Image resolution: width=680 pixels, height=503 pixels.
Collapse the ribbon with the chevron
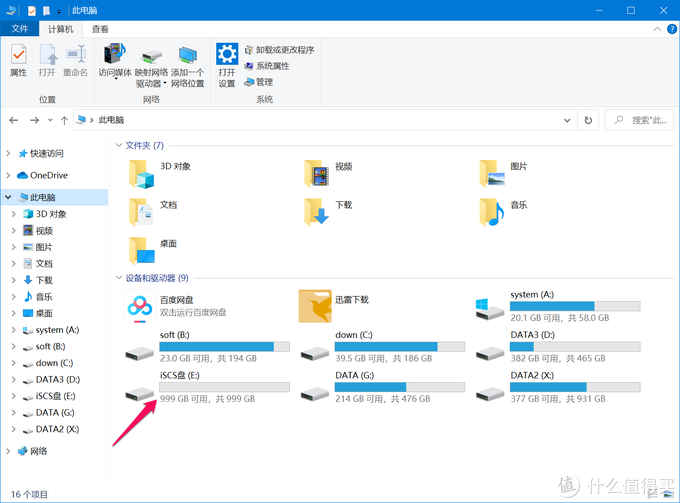pos(657,29)
